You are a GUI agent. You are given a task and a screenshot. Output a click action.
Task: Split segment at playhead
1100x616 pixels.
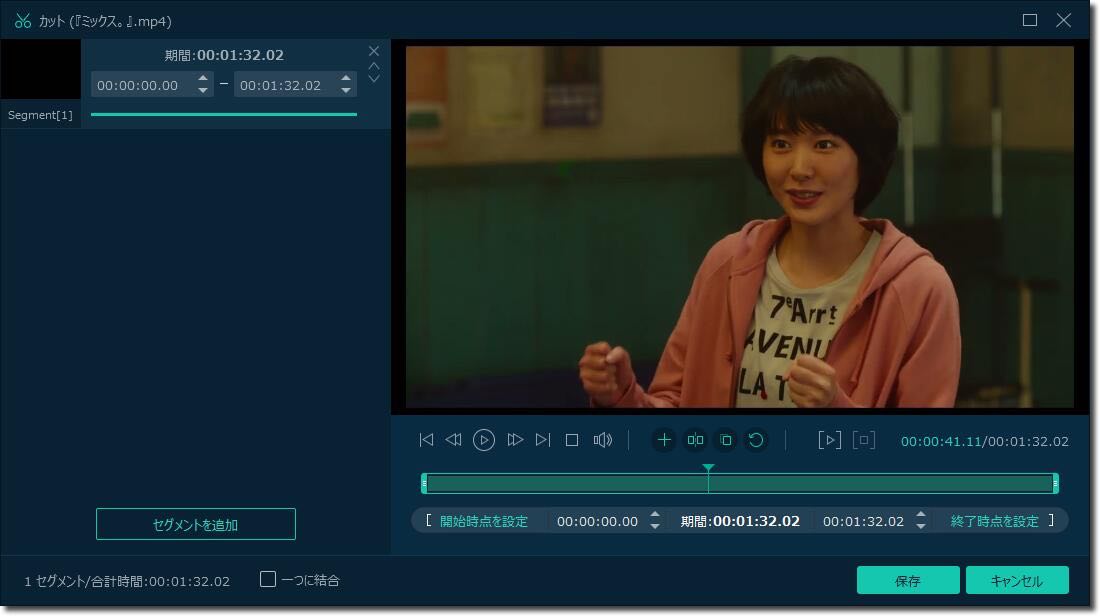[695, 440]
